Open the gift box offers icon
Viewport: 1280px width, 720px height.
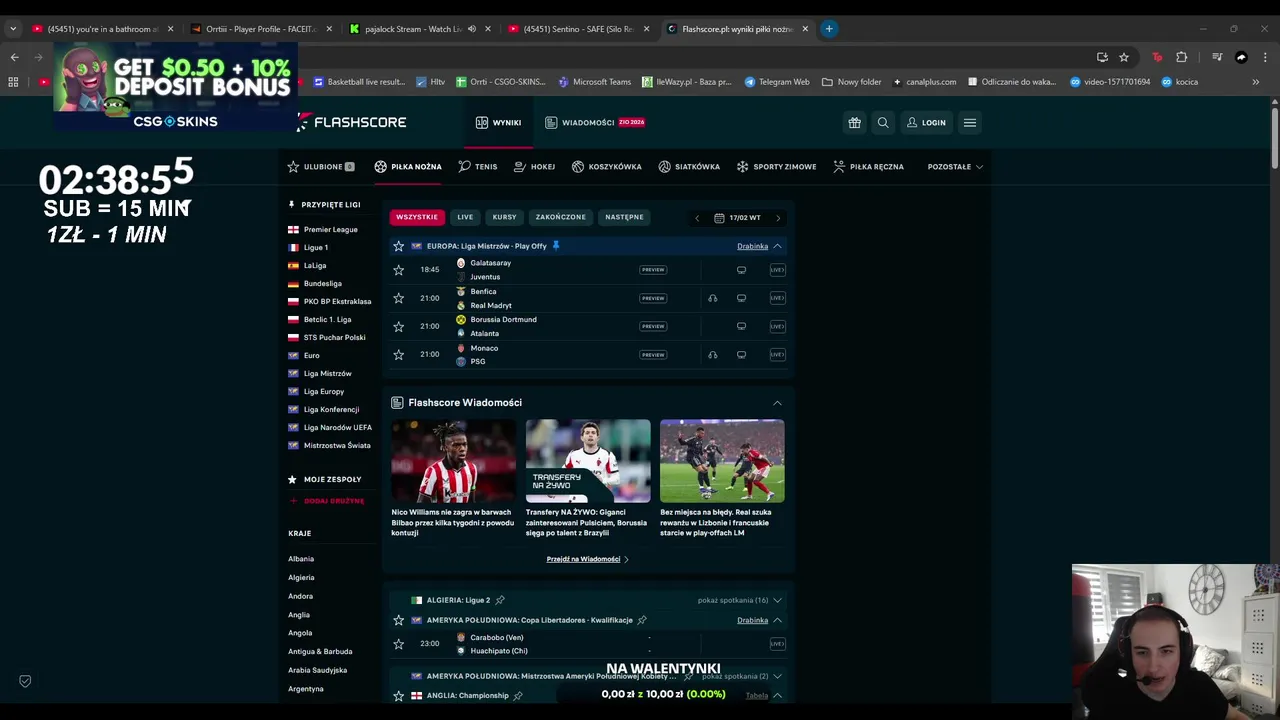click(854, 122)
